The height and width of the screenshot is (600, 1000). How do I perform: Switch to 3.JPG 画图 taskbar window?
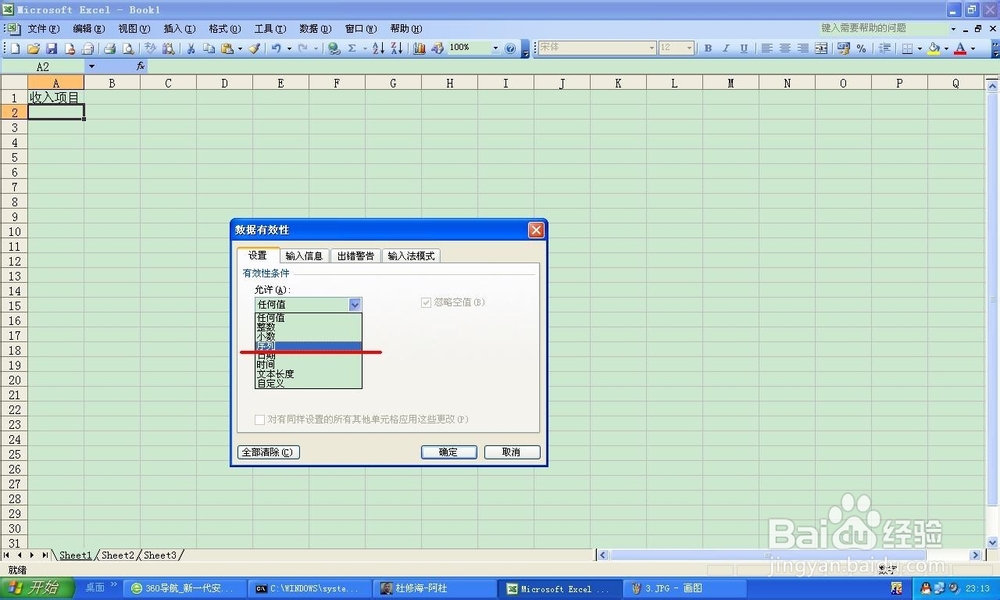tap(683, 589)
